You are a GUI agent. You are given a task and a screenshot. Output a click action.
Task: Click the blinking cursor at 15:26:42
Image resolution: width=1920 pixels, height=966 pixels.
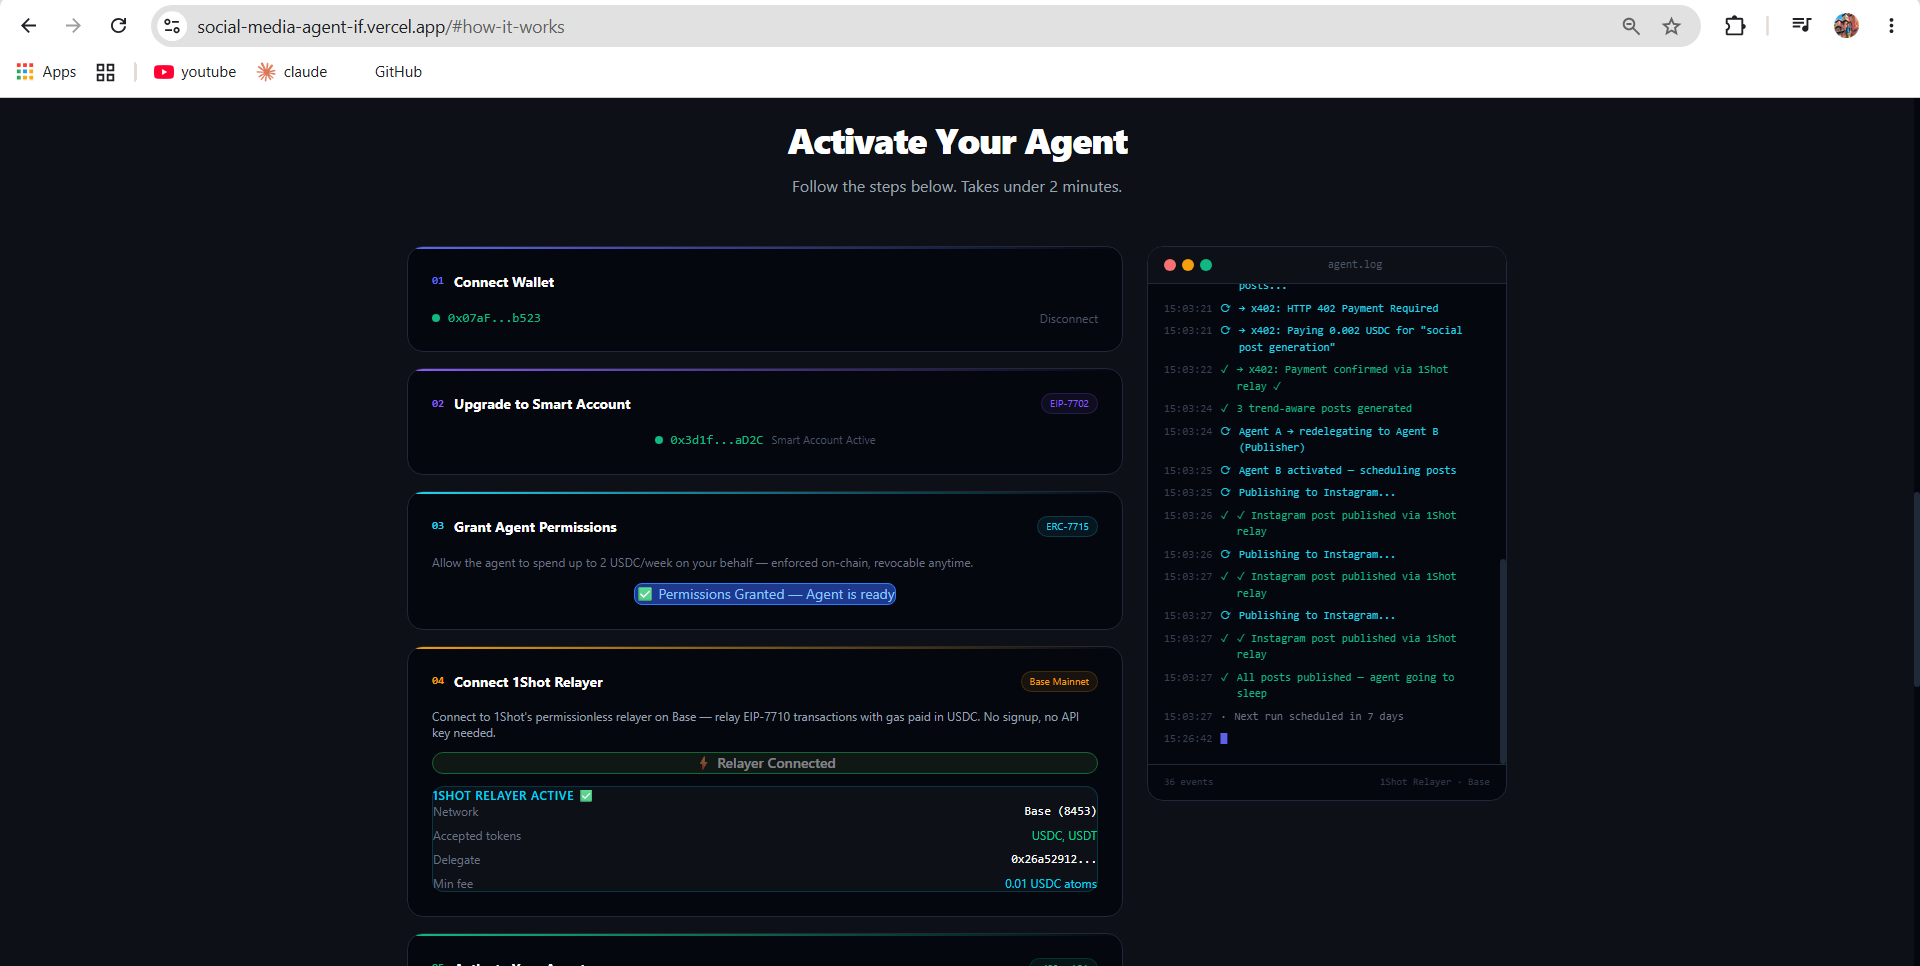[x=1223, y=739]
